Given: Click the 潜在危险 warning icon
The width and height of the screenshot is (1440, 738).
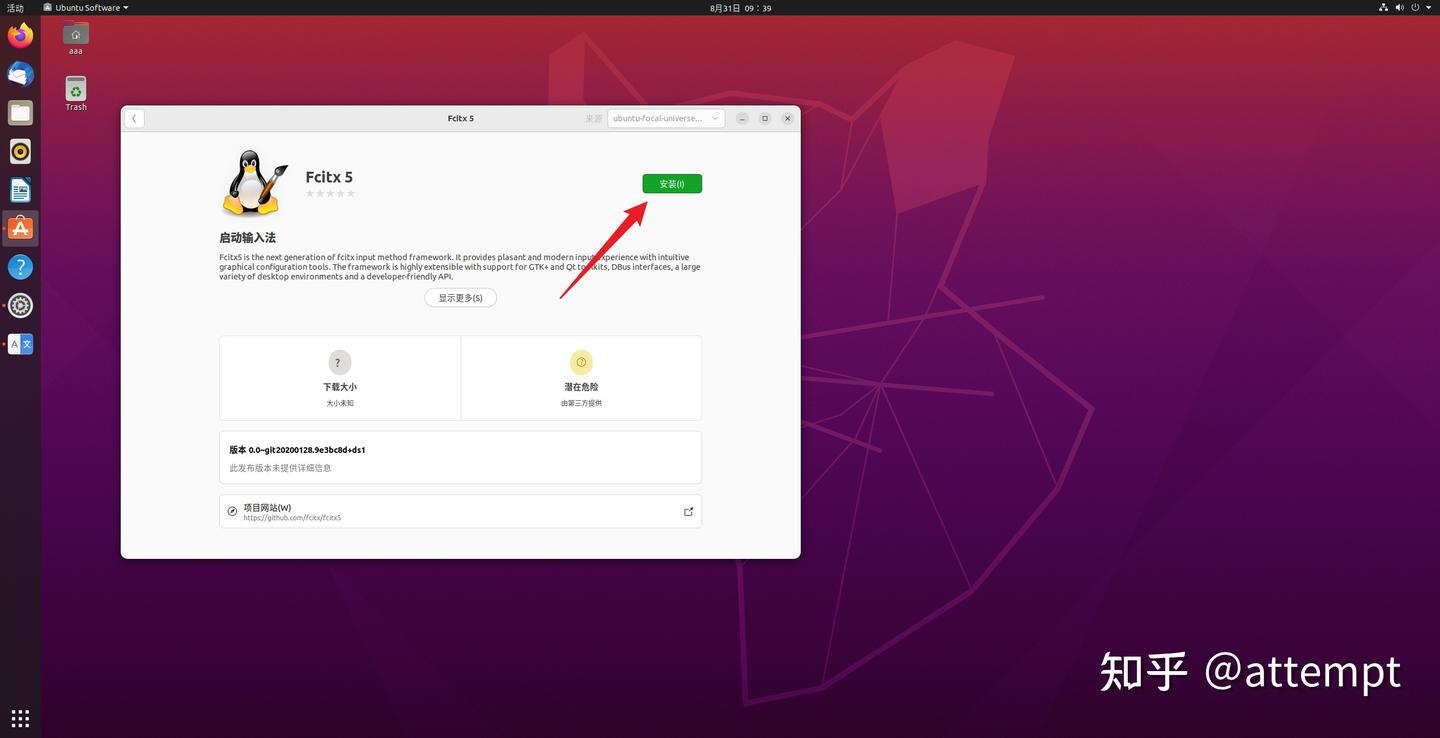Looking at the screenshot, I should click(x=581, y=362).
